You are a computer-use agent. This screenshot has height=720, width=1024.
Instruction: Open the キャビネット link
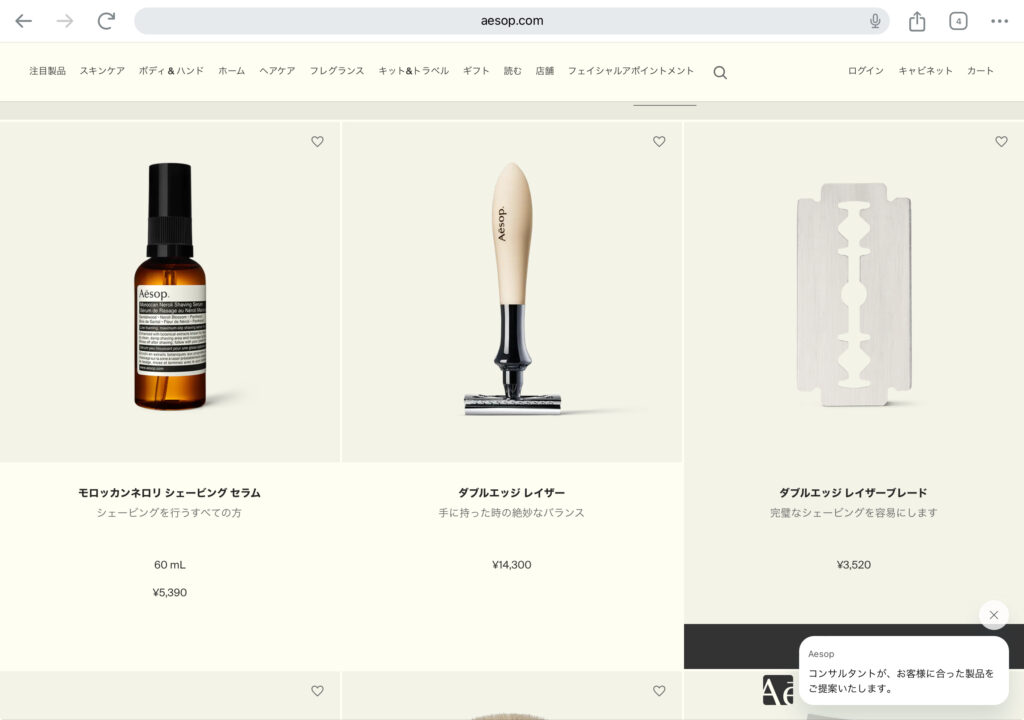(925, 71)
